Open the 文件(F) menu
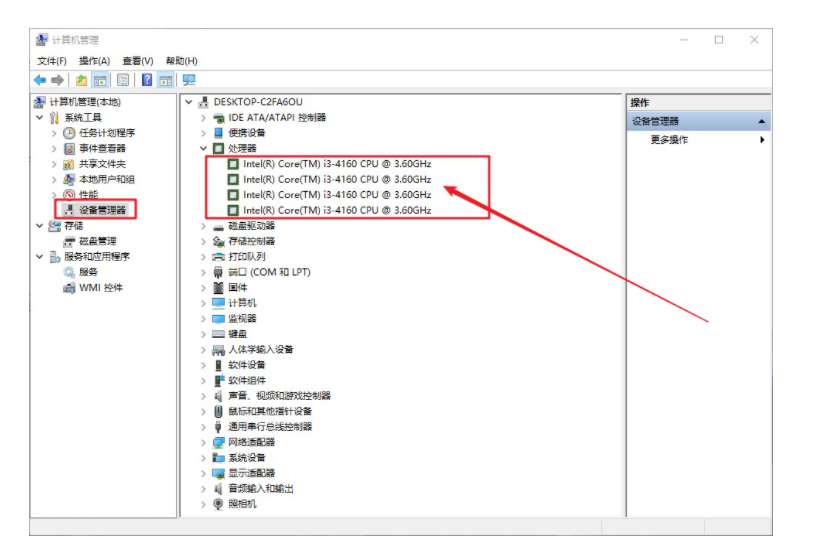833x546 pixels. 52,61
